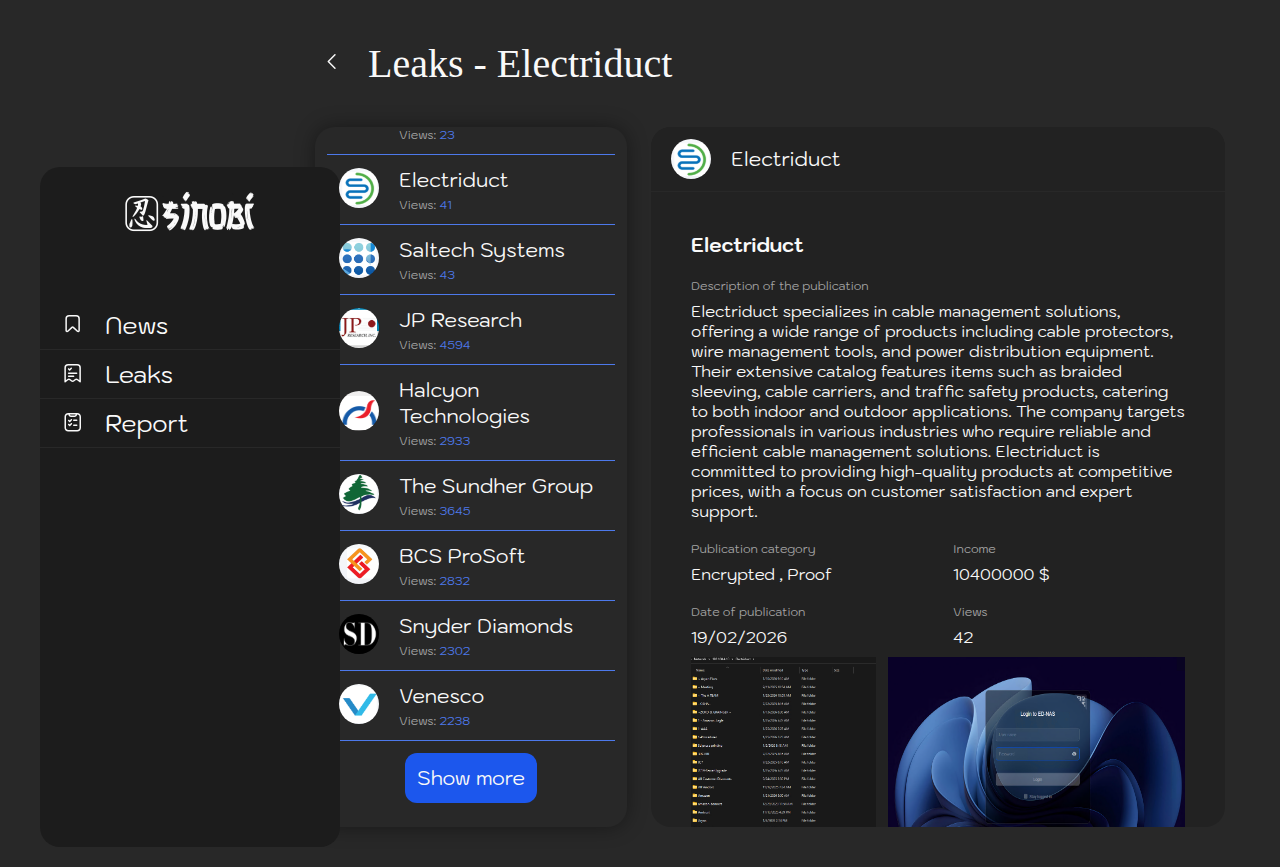
Task: Select the Electriduct logo in list
Action: [359, 188]
